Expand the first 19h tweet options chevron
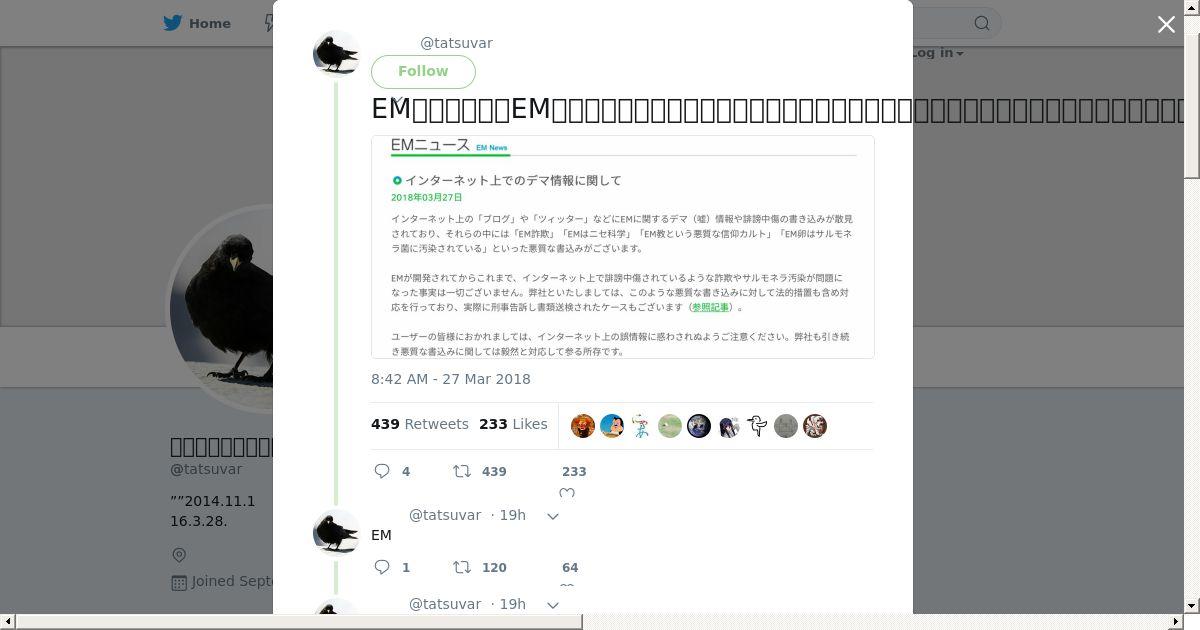Screen dimensions: 1200x630 coord(553,516)
